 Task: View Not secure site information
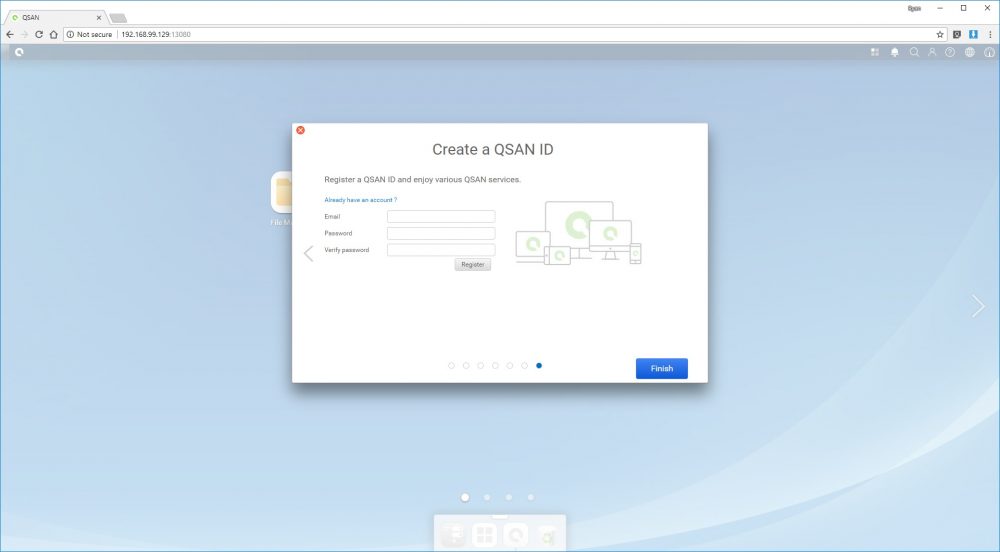pos(89,34)
